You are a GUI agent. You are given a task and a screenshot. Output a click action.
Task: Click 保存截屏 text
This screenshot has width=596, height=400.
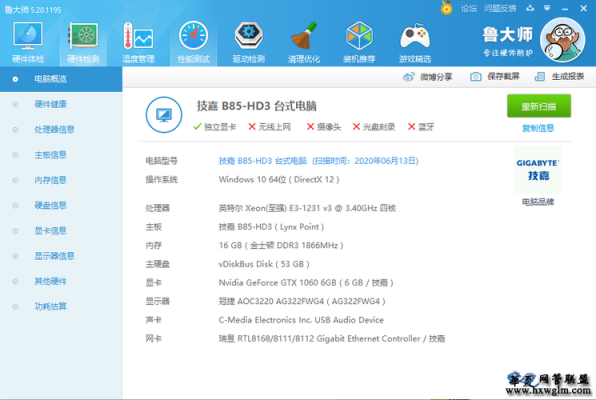[503, 77]
